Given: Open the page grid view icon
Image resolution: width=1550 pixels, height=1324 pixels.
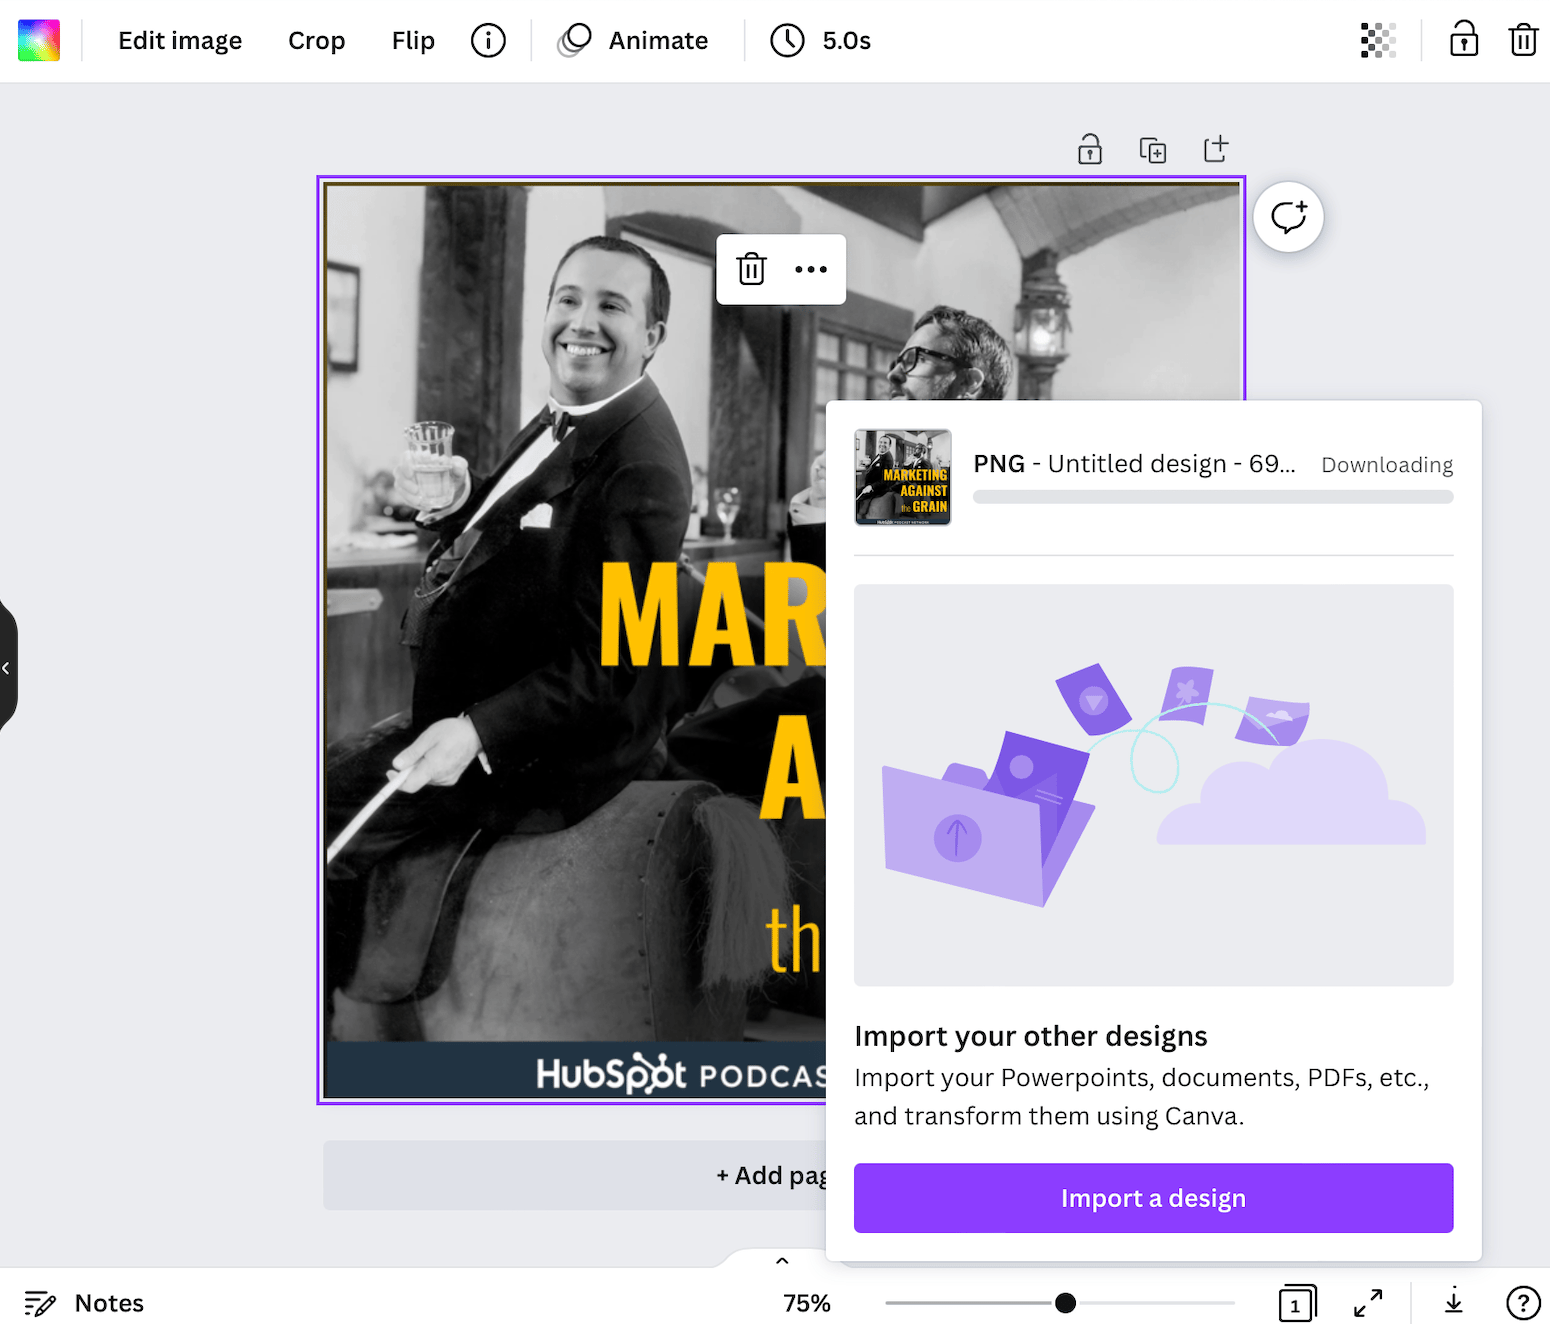Looking at the screenshot, I should (1297, 1303).
